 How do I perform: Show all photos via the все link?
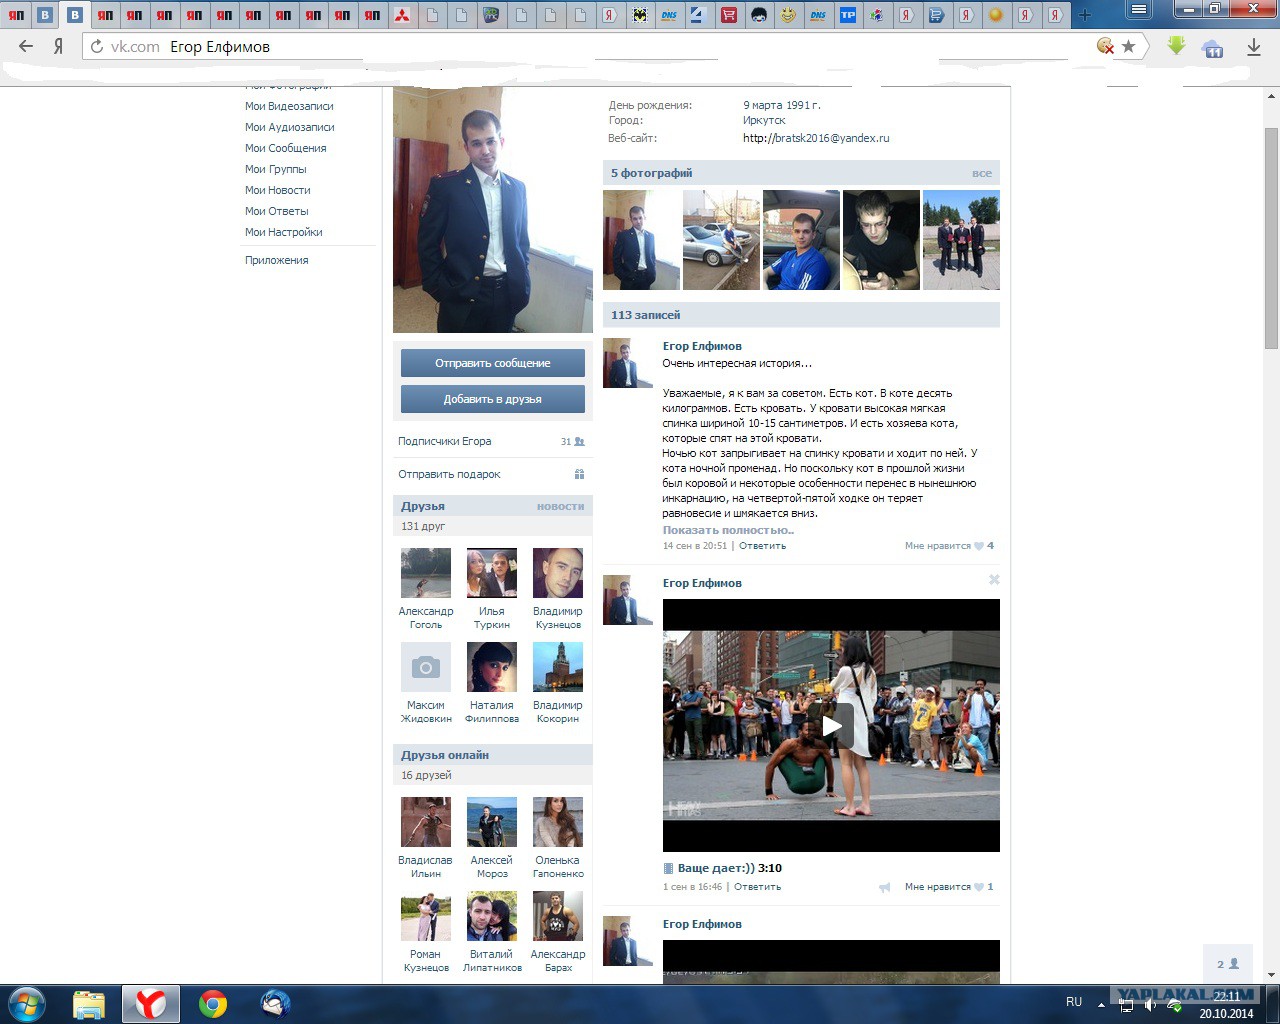[982, 173]
